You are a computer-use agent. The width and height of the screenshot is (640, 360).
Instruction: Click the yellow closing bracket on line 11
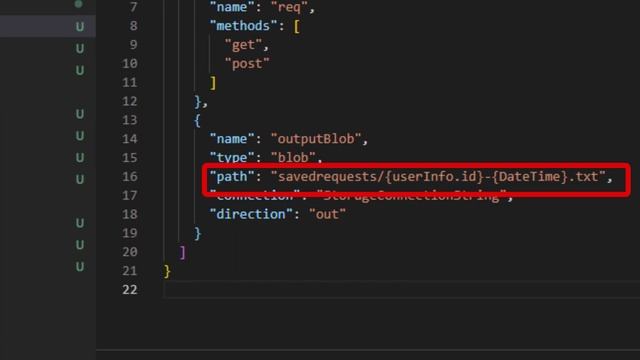tap(213, 83)
